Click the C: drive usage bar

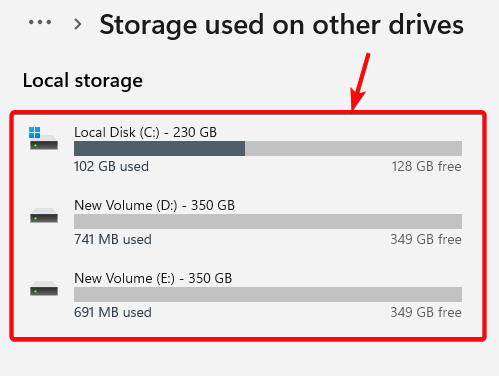point(268,148)
